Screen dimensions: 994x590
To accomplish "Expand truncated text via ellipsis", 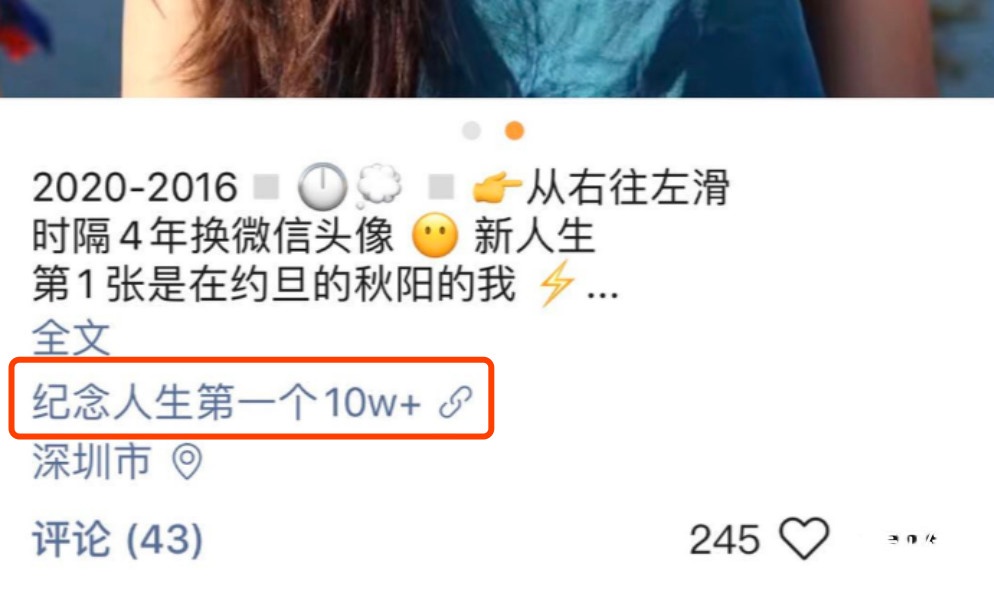I will 602,294.
